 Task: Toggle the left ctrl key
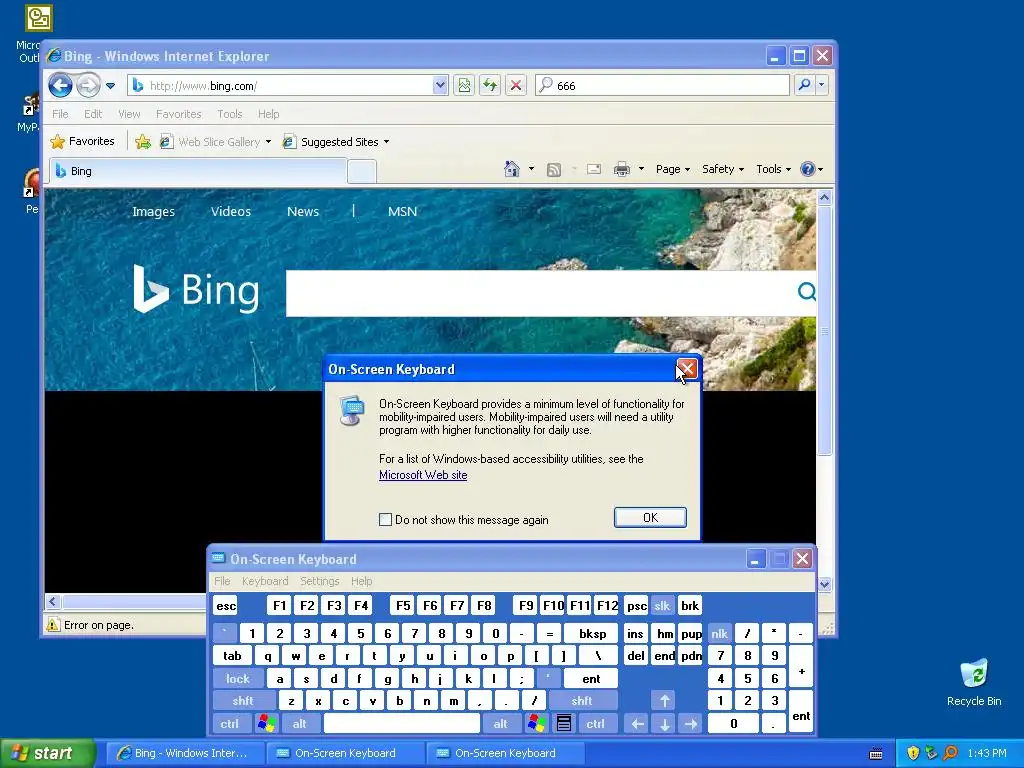(x=229, y=724)
